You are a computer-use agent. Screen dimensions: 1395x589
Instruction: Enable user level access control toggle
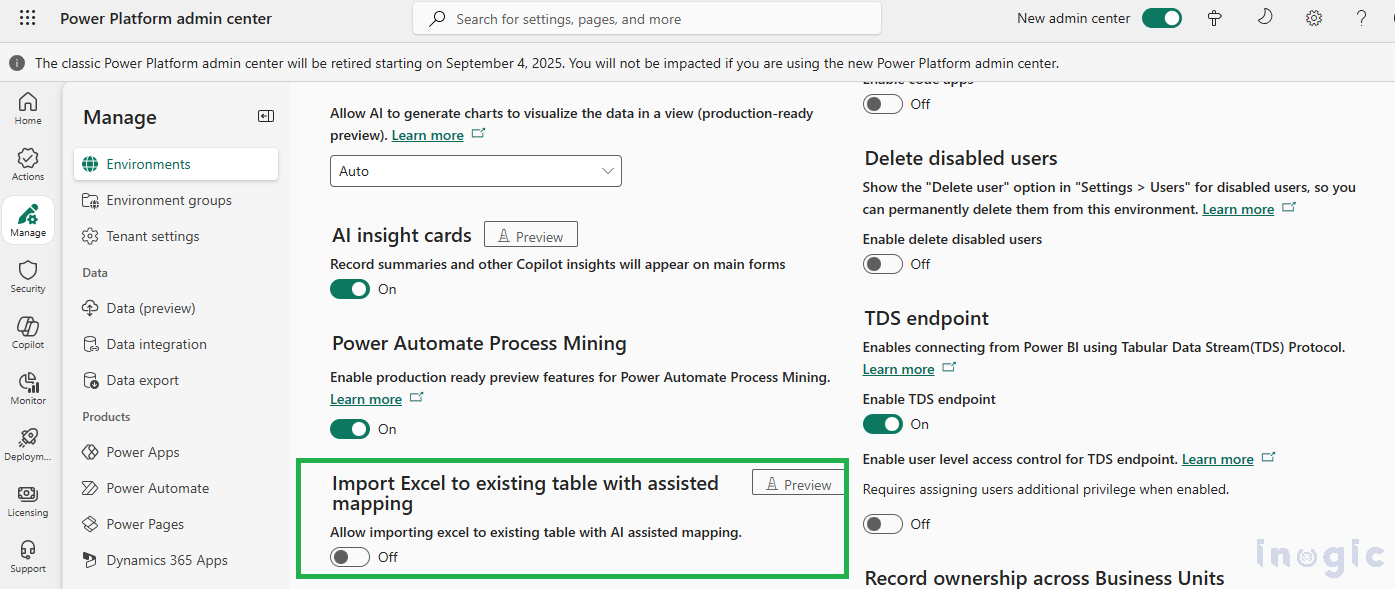(883, 524)
